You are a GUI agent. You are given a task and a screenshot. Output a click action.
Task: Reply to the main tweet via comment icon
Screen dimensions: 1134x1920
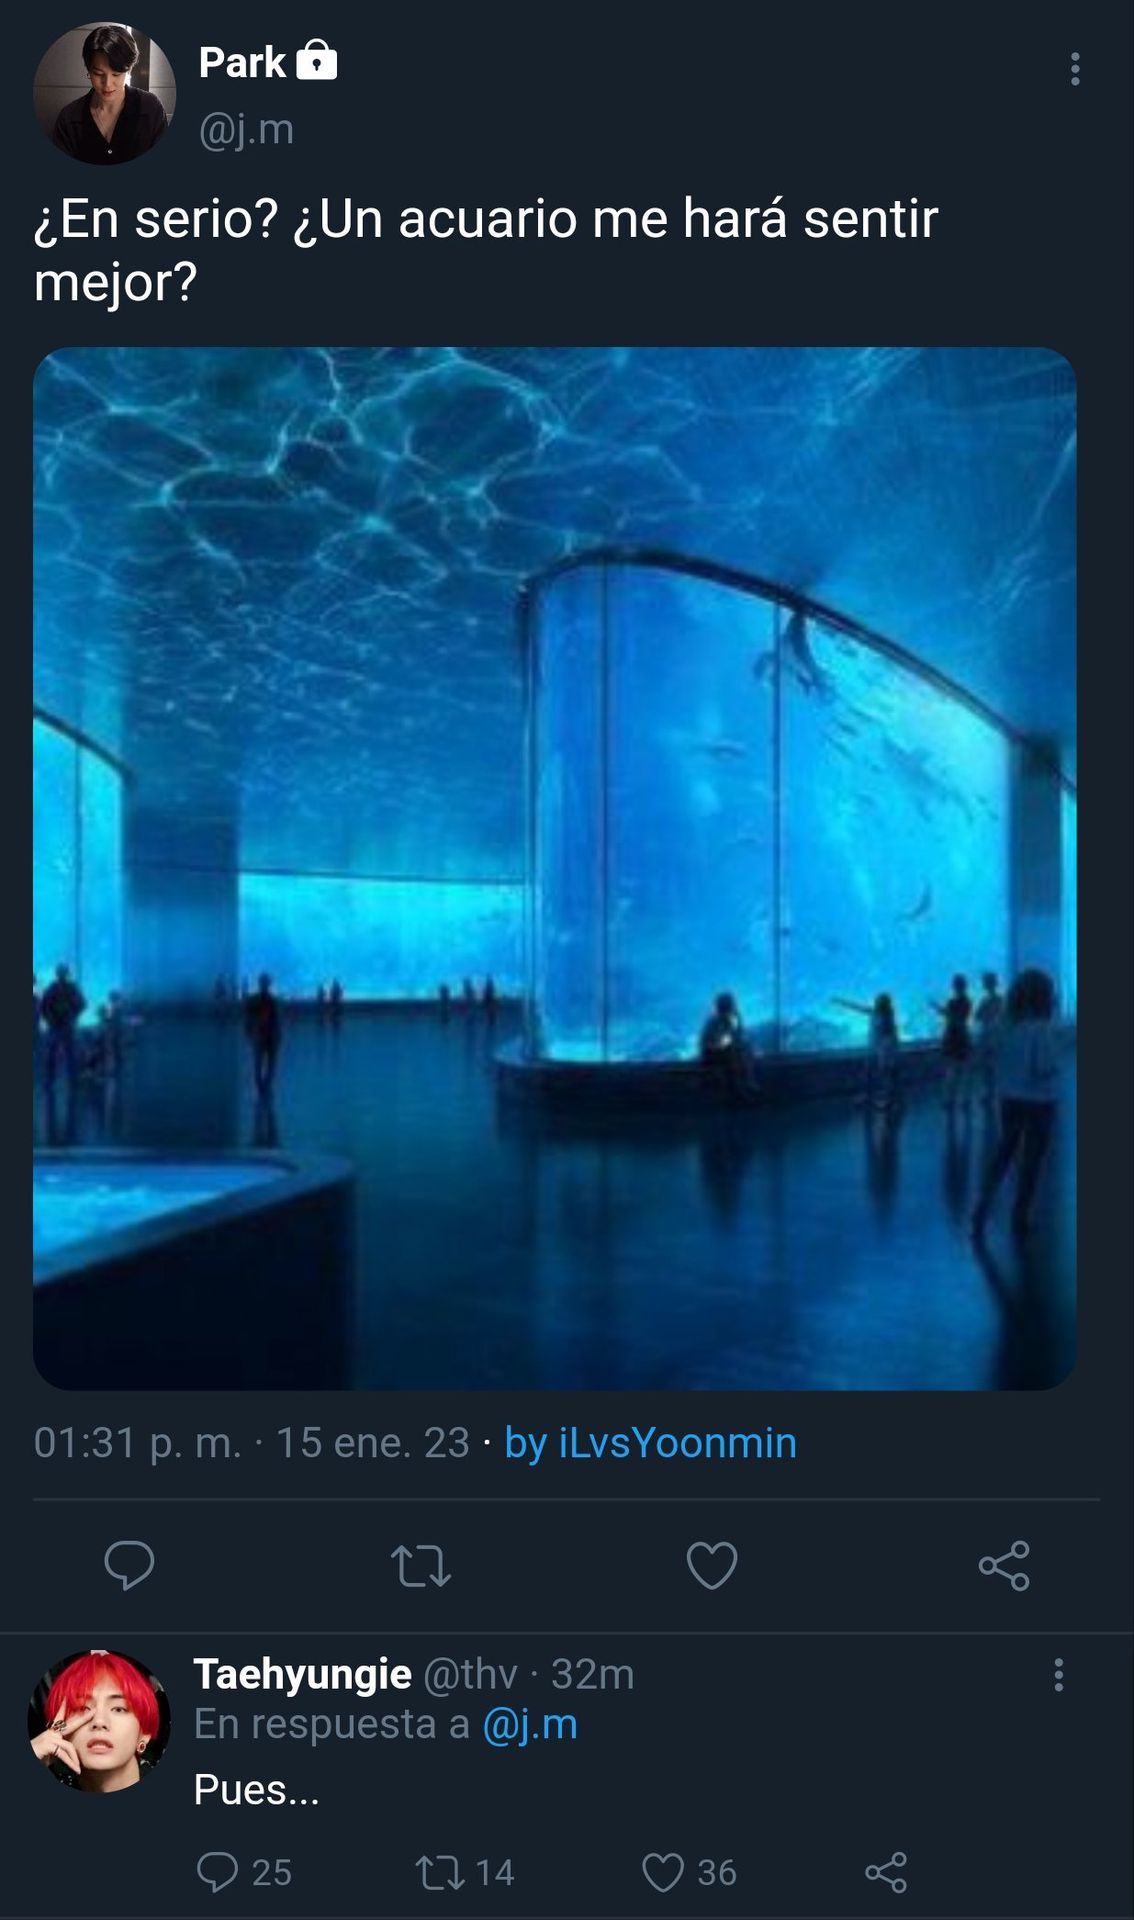point(129,1565)
